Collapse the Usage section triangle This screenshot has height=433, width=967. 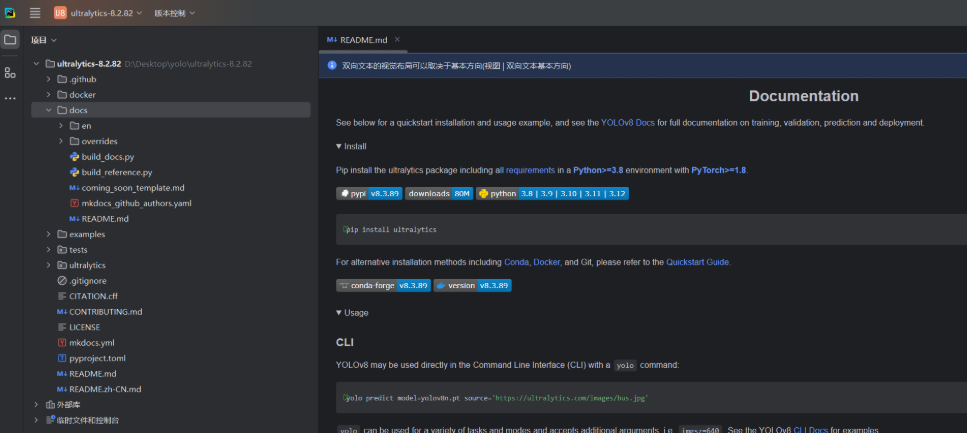pos(339,313)
